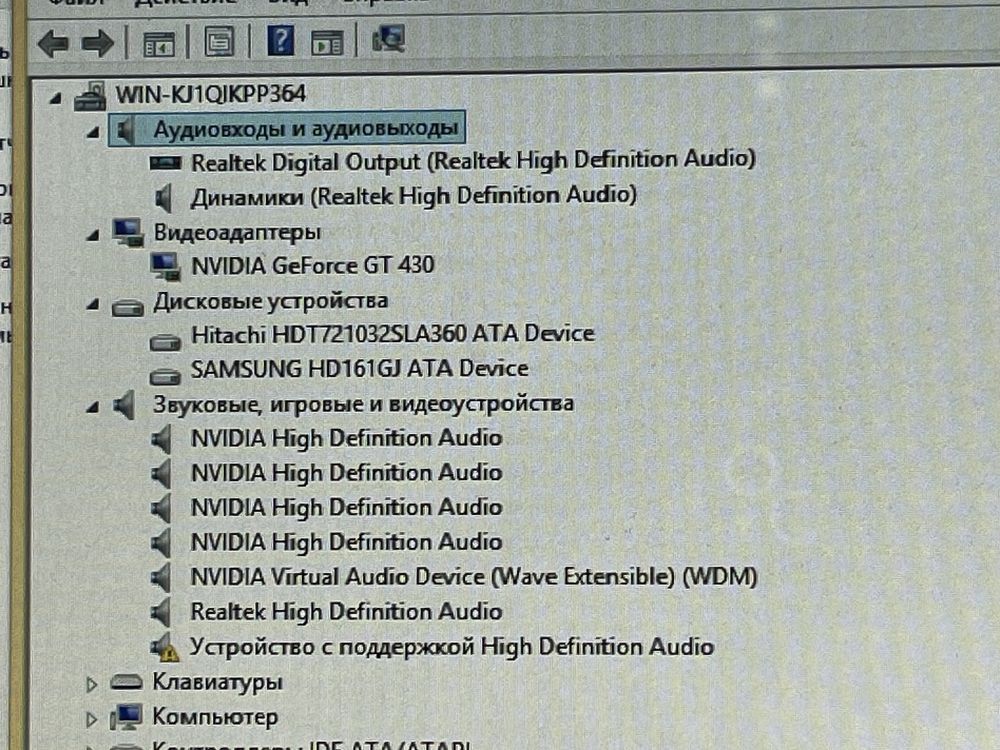Select the NVIDIA GeForce GT 430 adapter
Viewport: 1000px width, 750px height.
point(312,265)
